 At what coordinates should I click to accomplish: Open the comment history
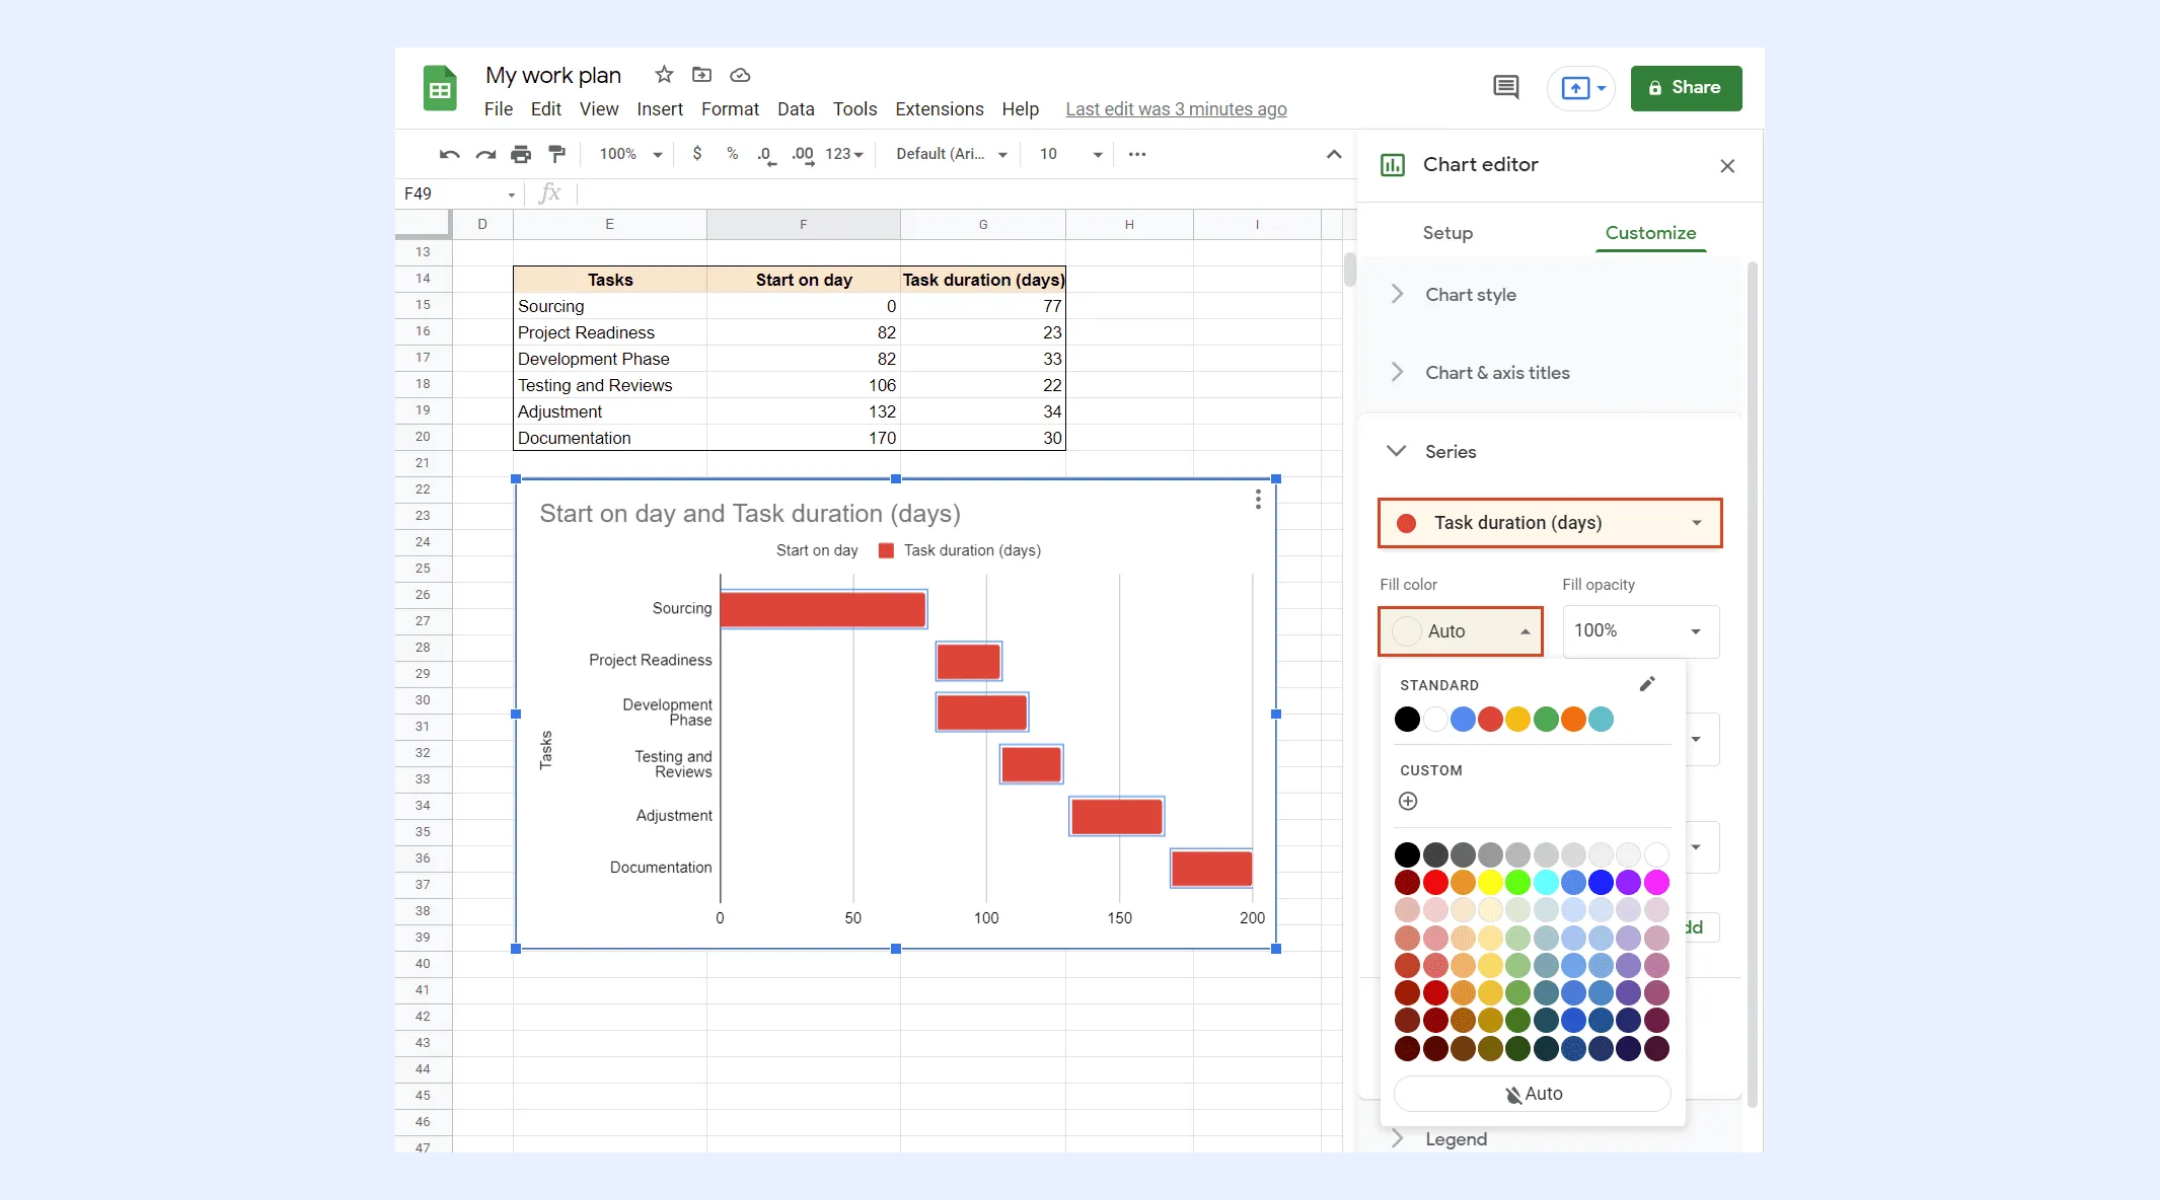[x=1505, y=88]
